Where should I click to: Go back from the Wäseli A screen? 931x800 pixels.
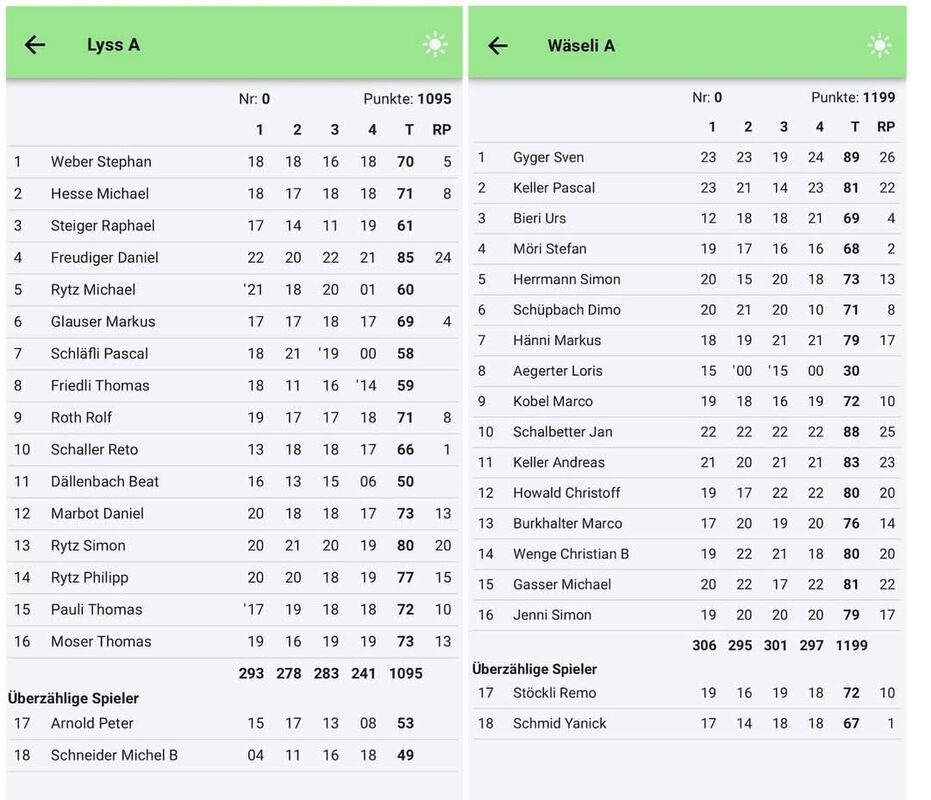(x=498, y=46)
